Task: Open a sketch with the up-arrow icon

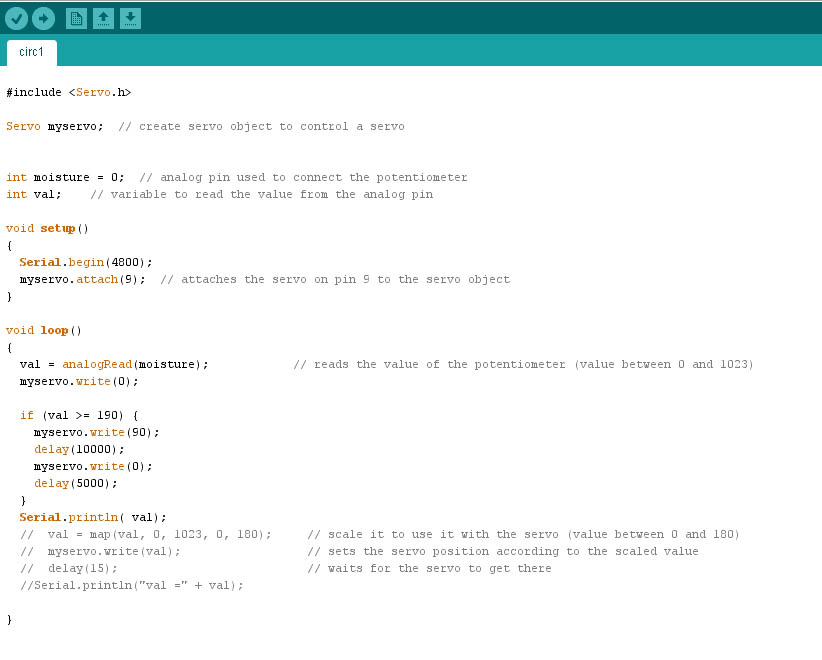Action: tap(103, 19)
